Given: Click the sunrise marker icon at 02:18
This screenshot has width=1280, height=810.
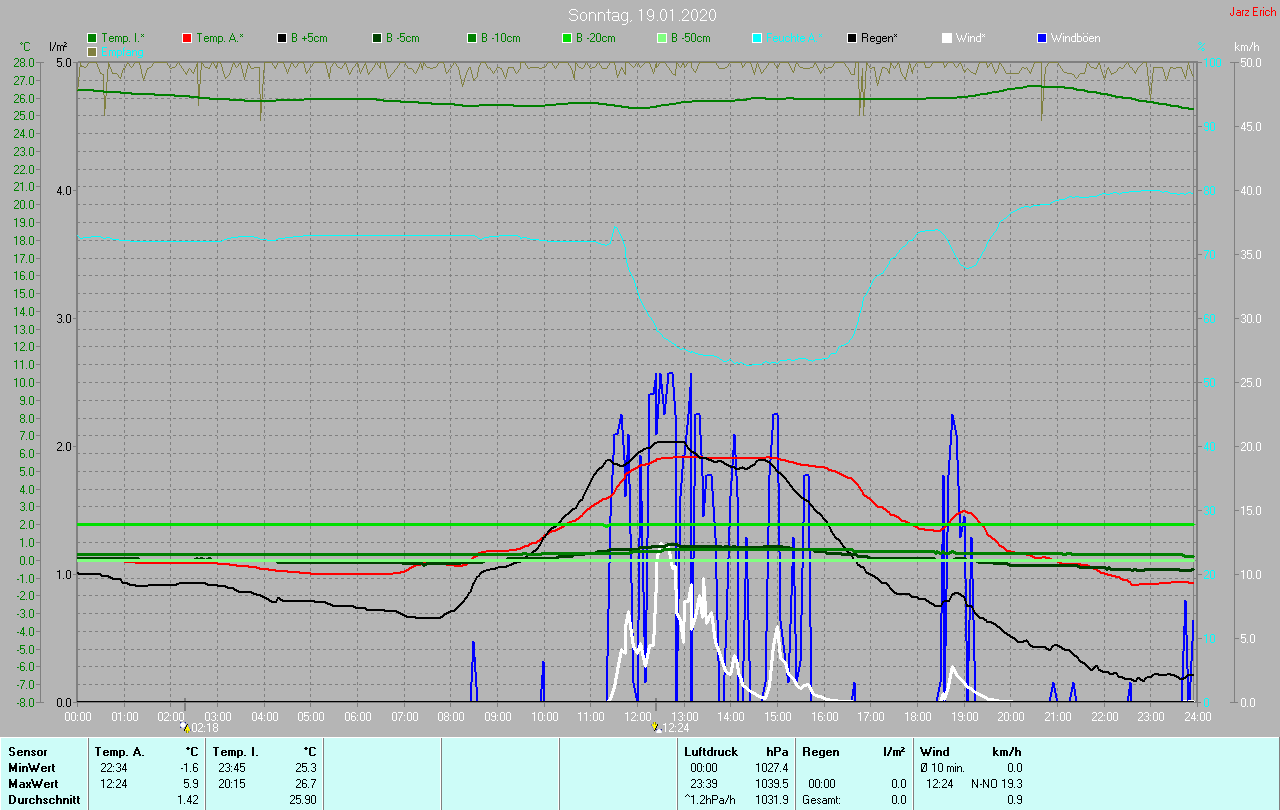Looking at the screenshot, I should click(x=185, y=727).
